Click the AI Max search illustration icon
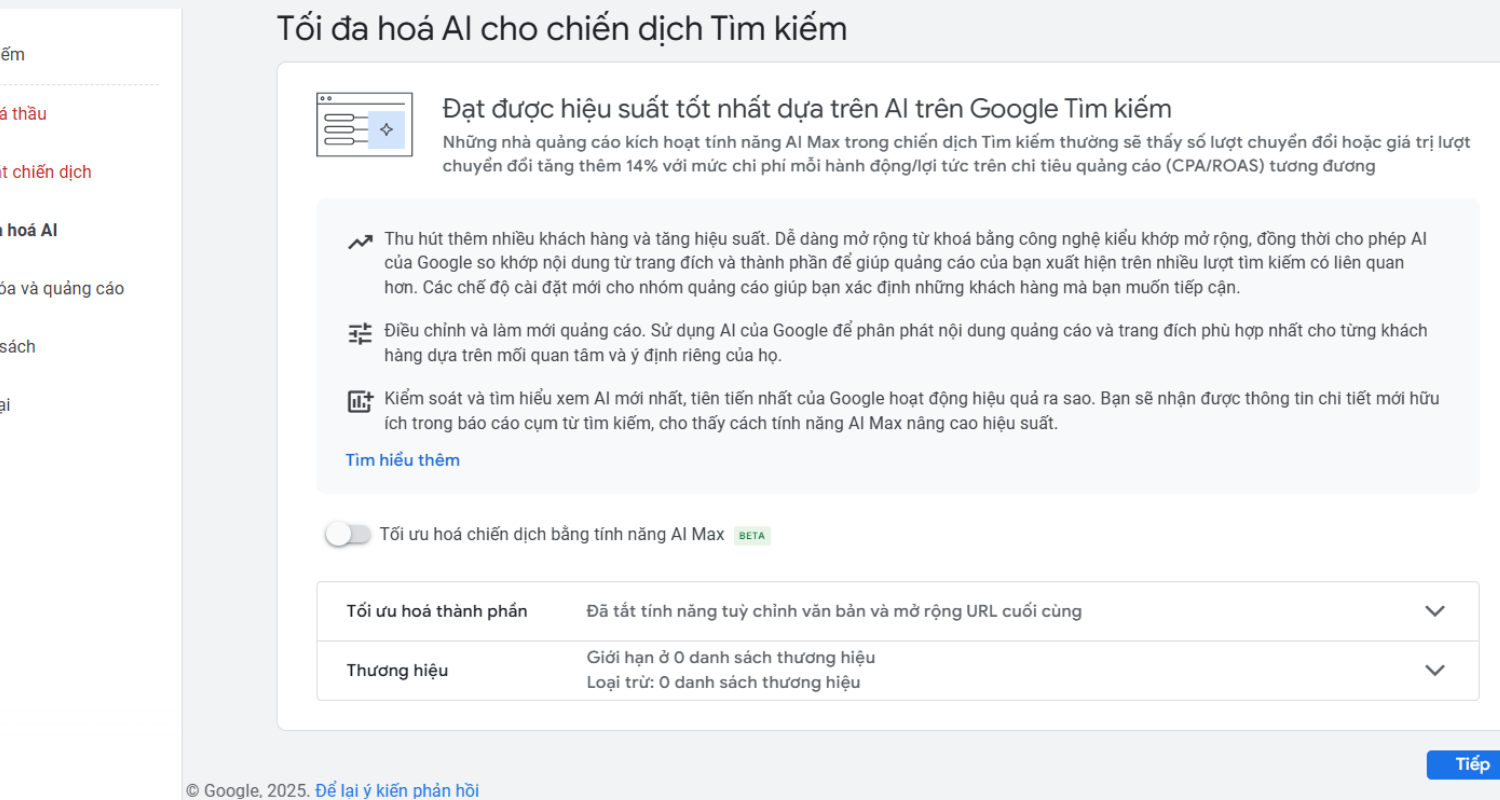Screen dimensions: 1500x800 pos(364,125)
